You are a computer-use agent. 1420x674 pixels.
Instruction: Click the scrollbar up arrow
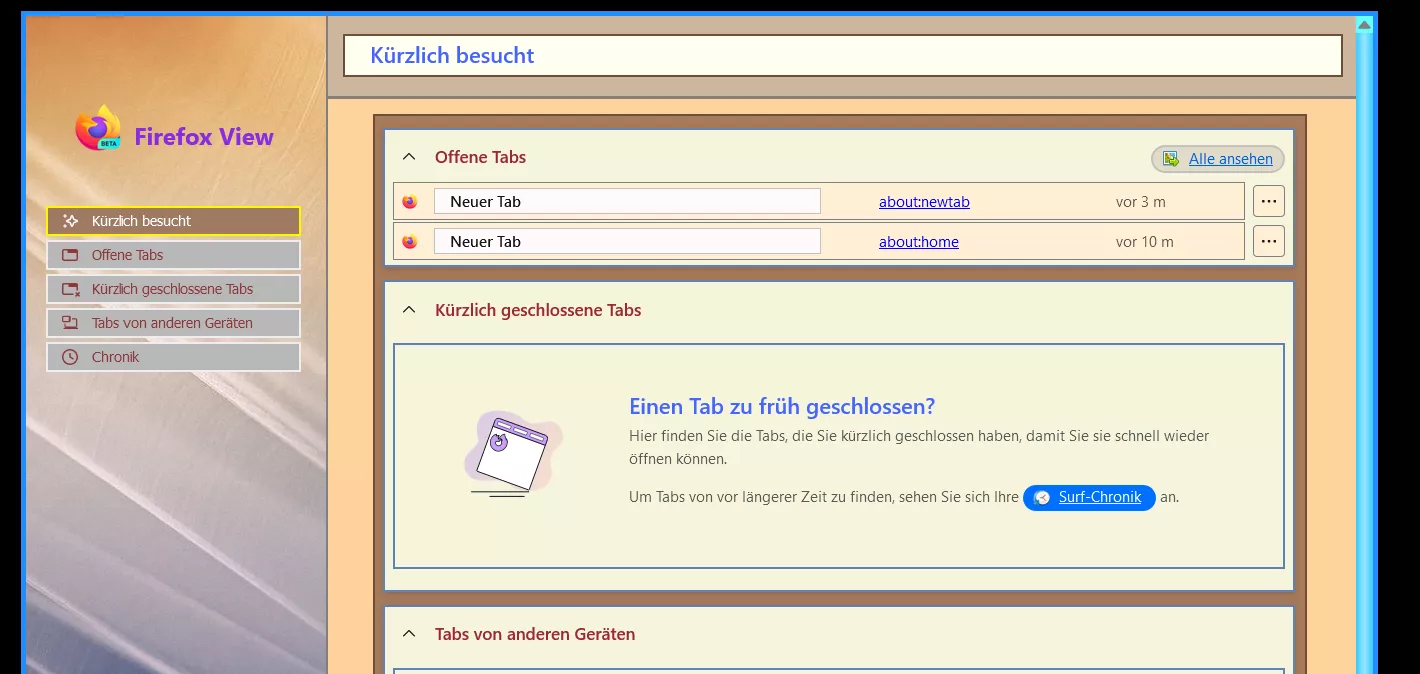point(1364,24)
